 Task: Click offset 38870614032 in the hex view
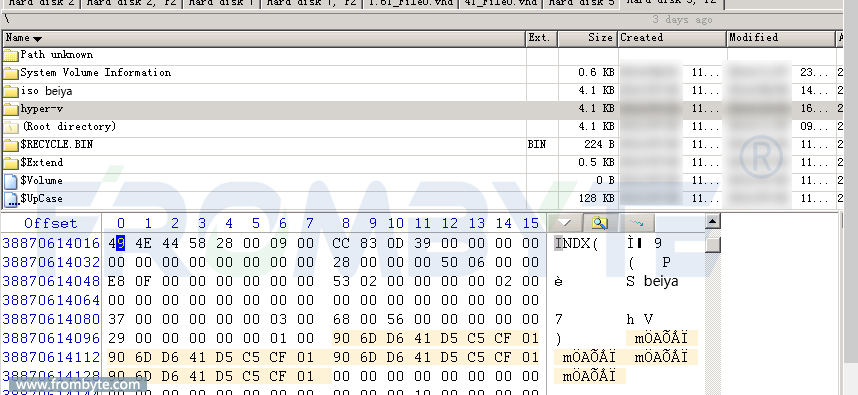point(51,262)
